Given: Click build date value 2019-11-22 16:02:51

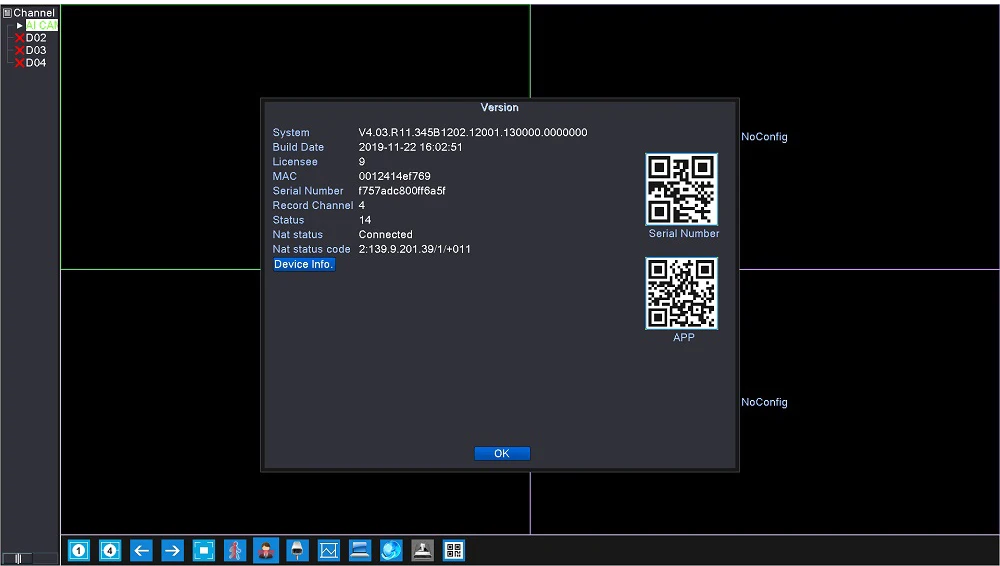Looking at the screenshot, I should 410,147.
